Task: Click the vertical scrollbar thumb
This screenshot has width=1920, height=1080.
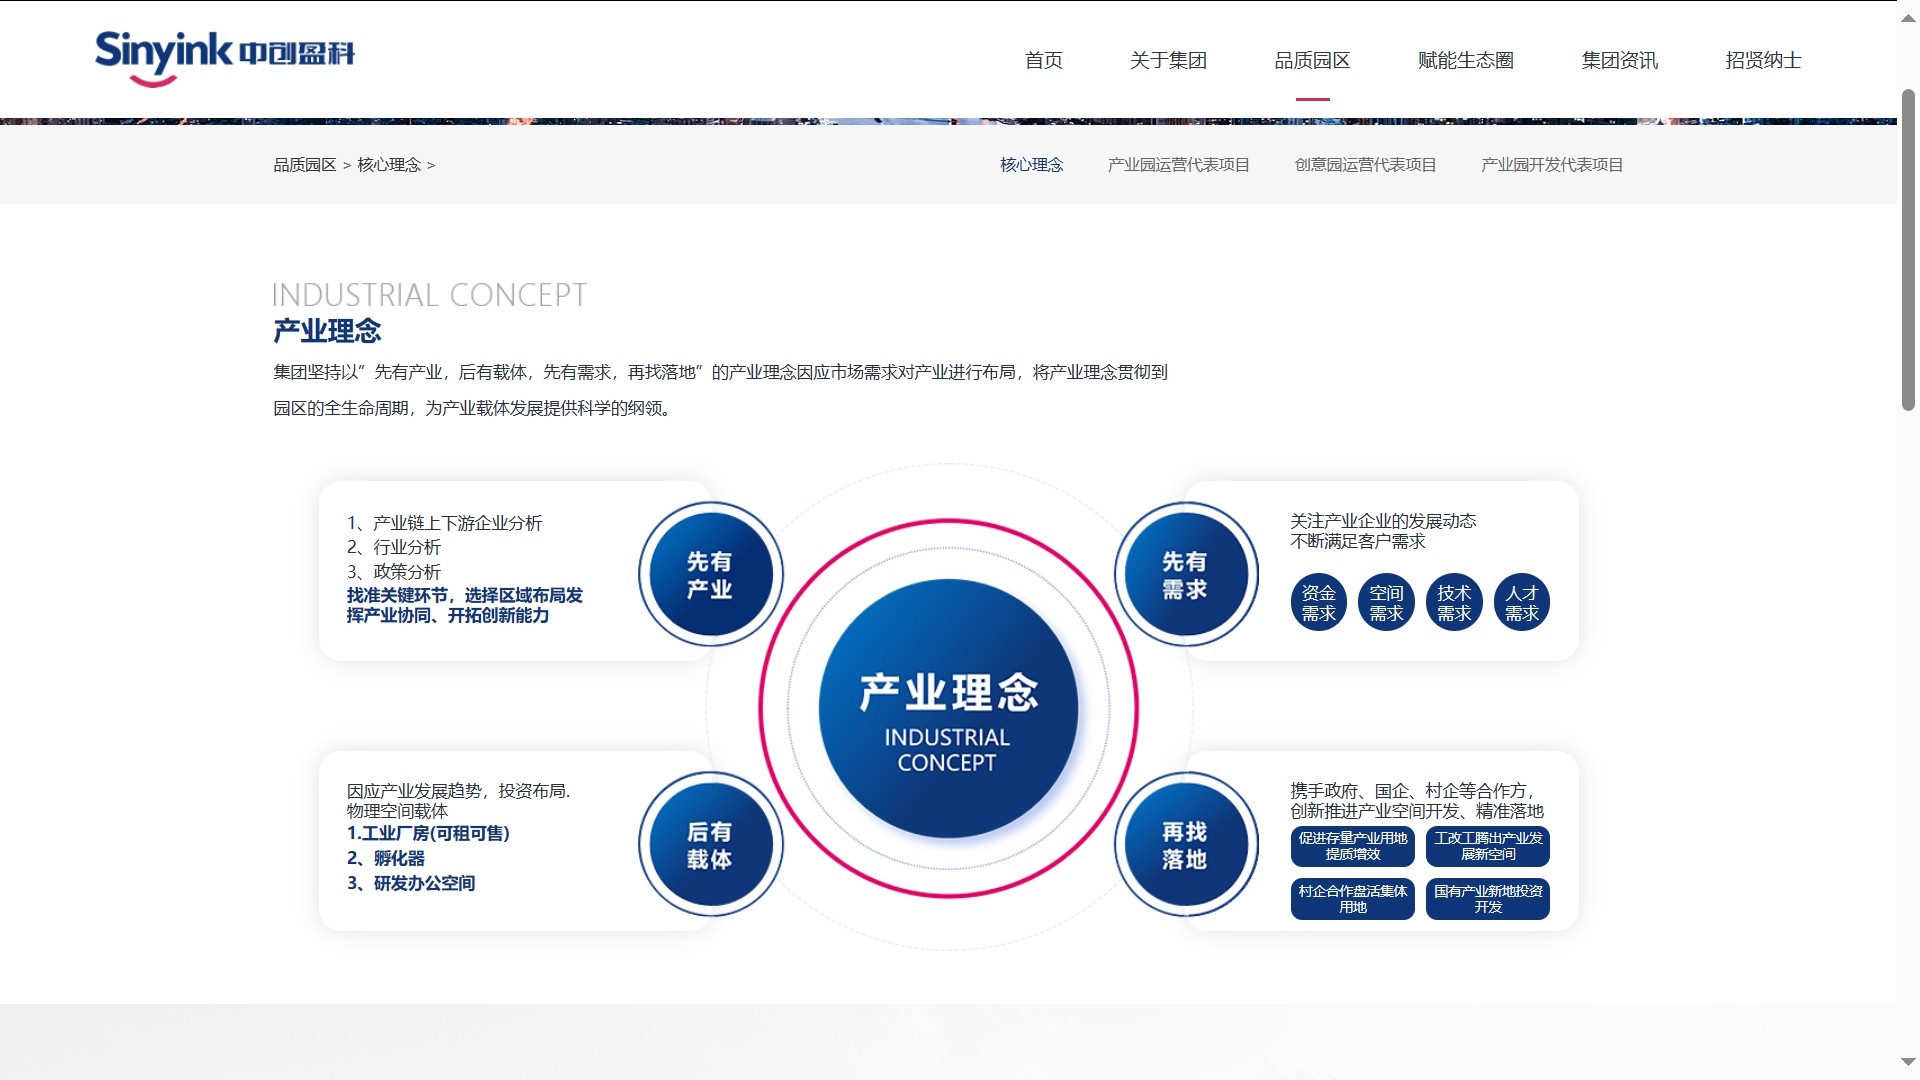Action: [1908, 250]
